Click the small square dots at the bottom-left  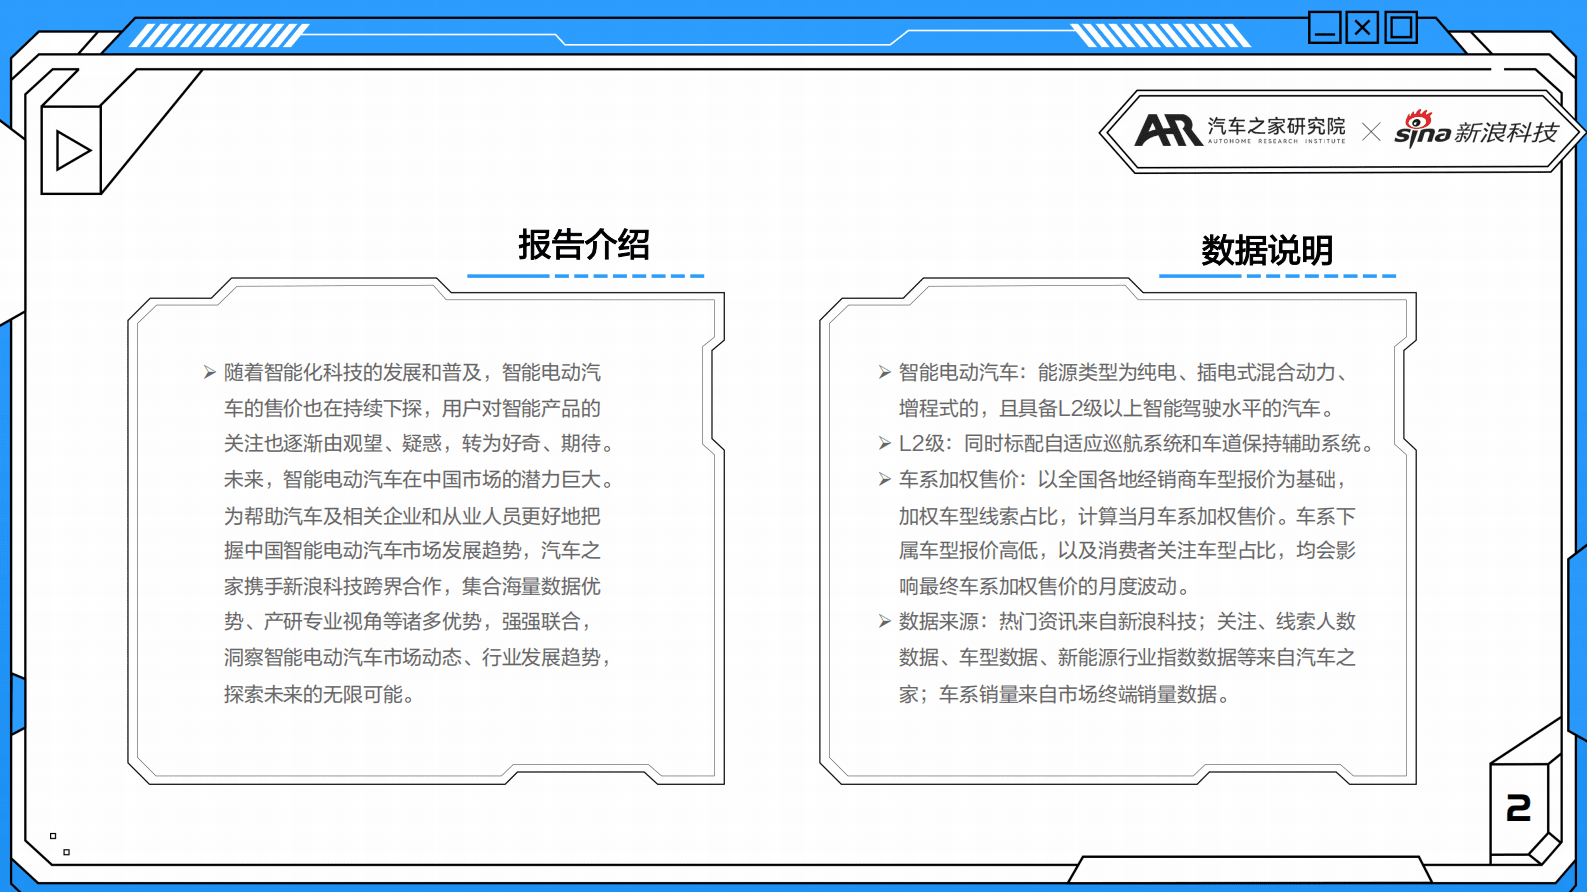pos(60,844)
